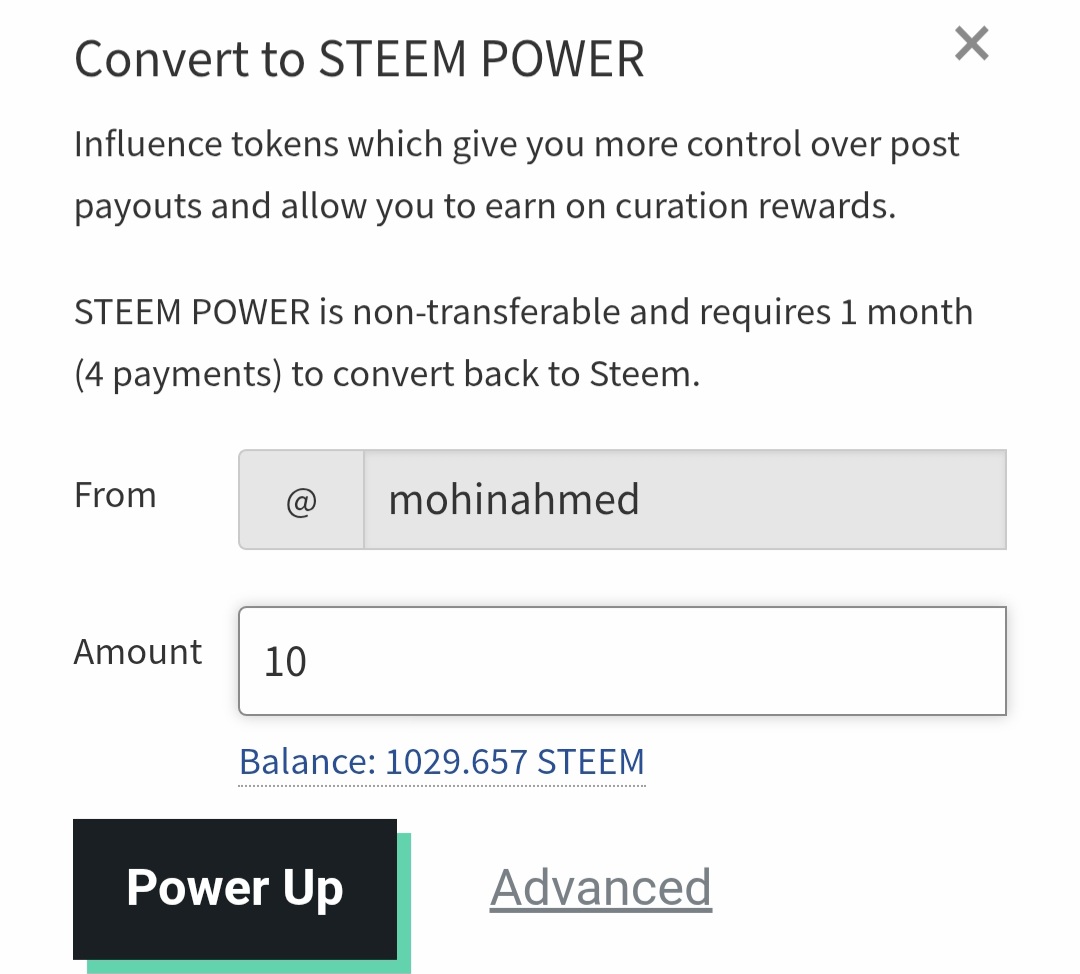Click the Power Up button

point(235,888)
